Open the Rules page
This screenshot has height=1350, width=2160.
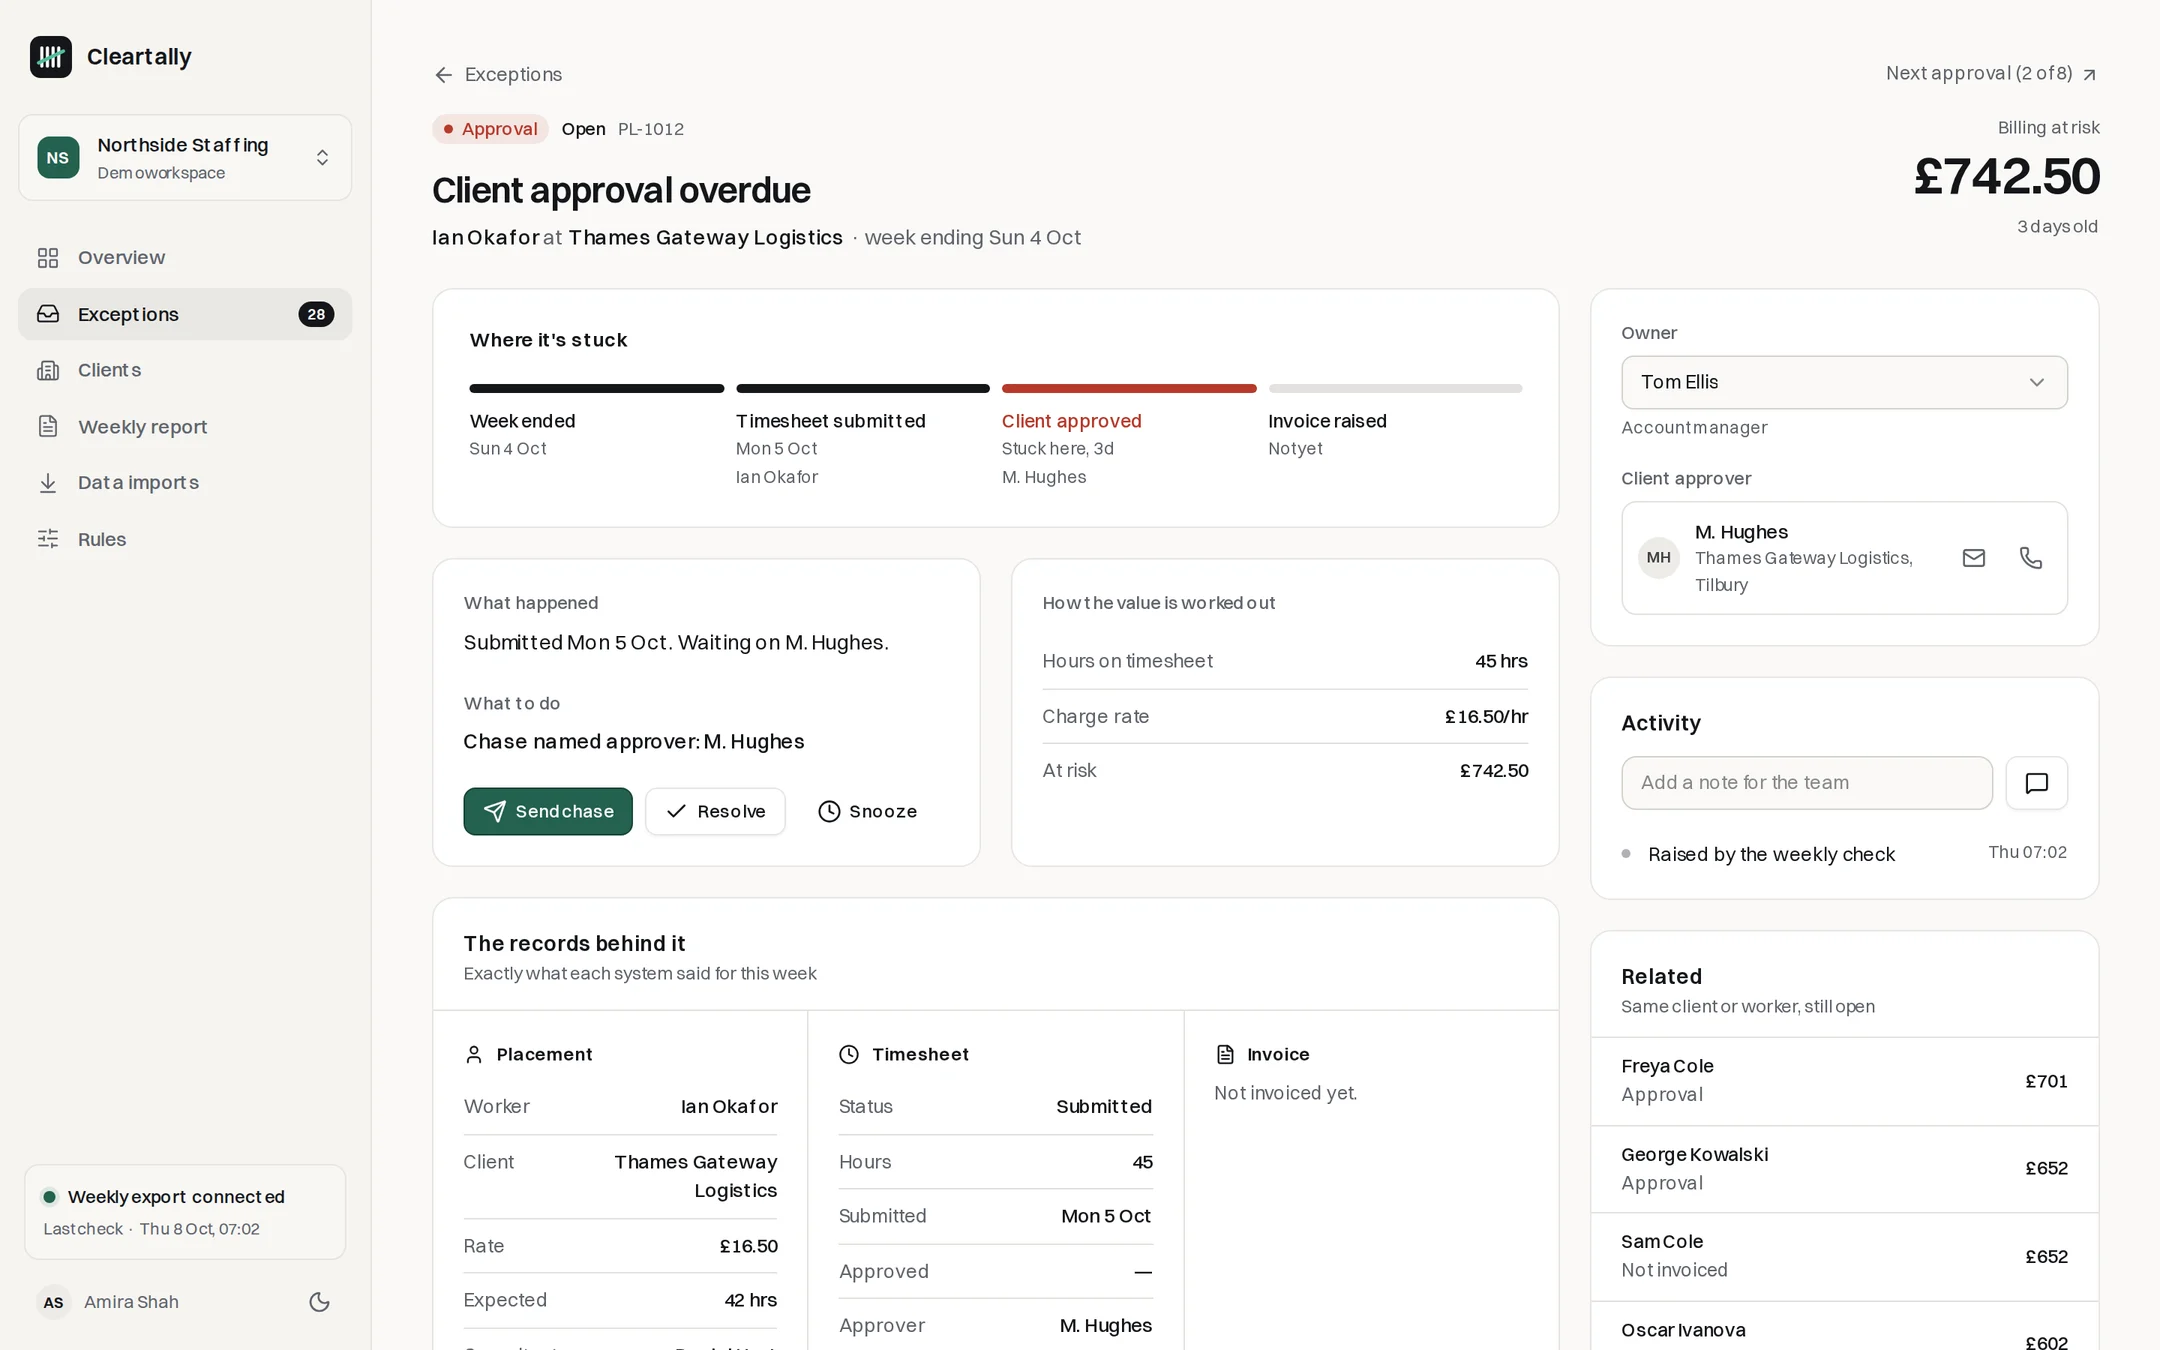(185, 539)
